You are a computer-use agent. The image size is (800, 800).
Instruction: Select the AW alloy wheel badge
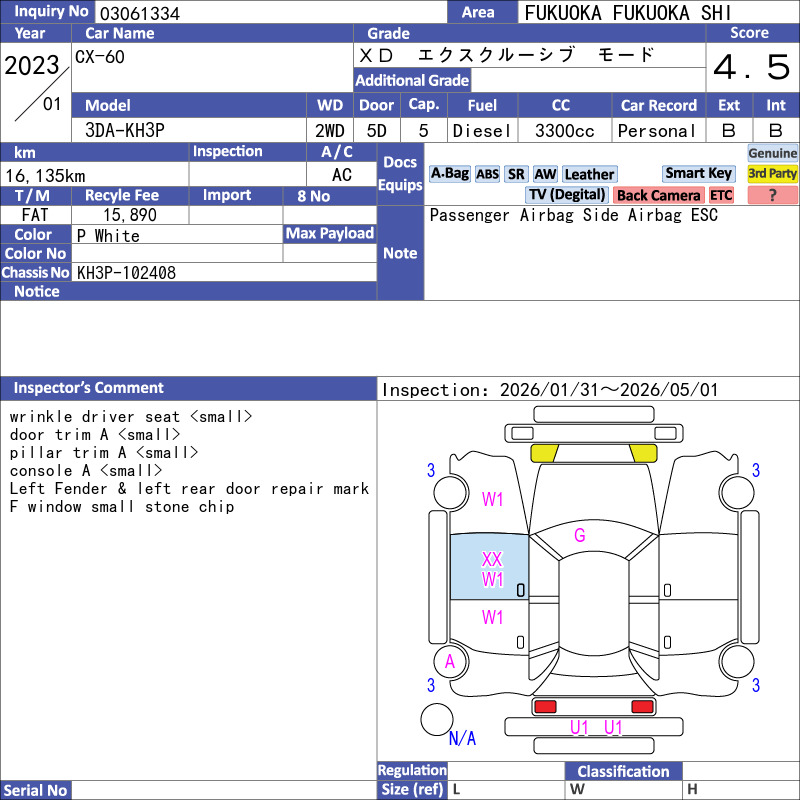click(545, 174)
